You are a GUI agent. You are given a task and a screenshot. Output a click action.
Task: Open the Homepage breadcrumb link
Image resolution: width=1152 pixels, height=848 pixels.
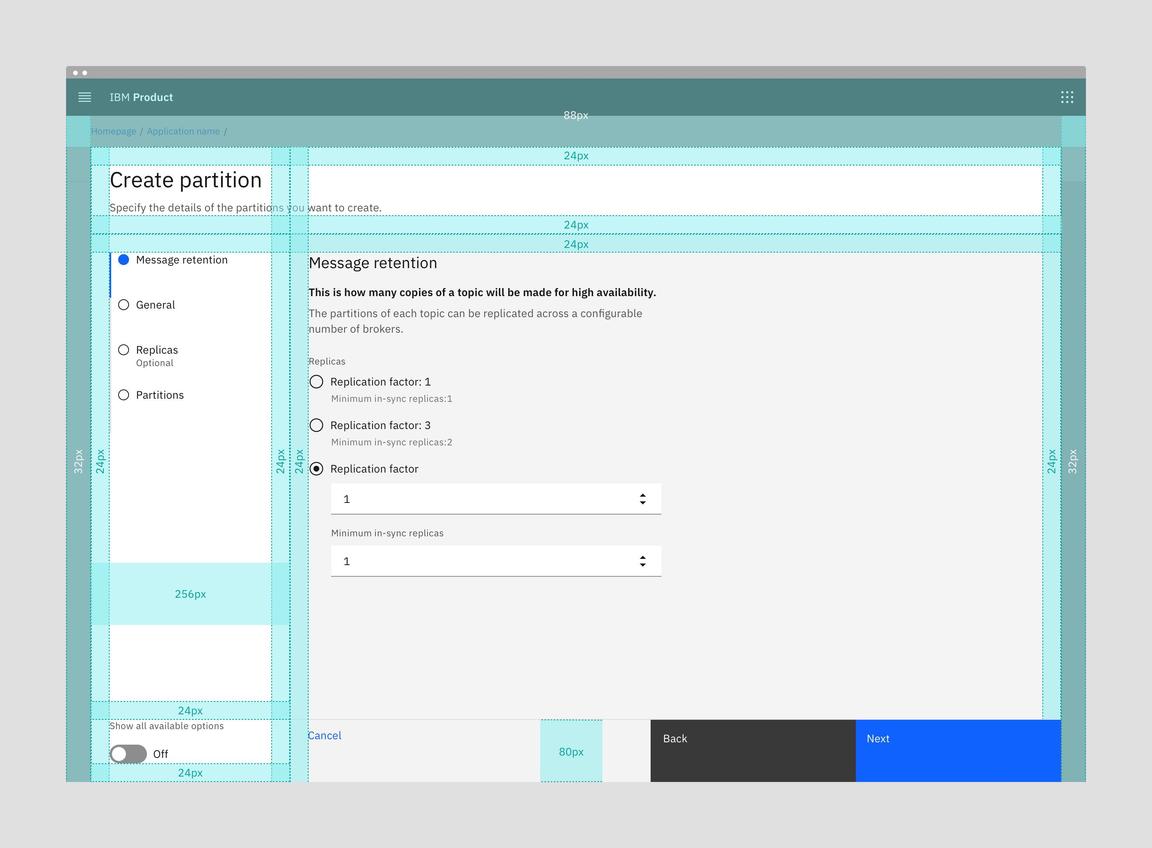coord(113,130)
